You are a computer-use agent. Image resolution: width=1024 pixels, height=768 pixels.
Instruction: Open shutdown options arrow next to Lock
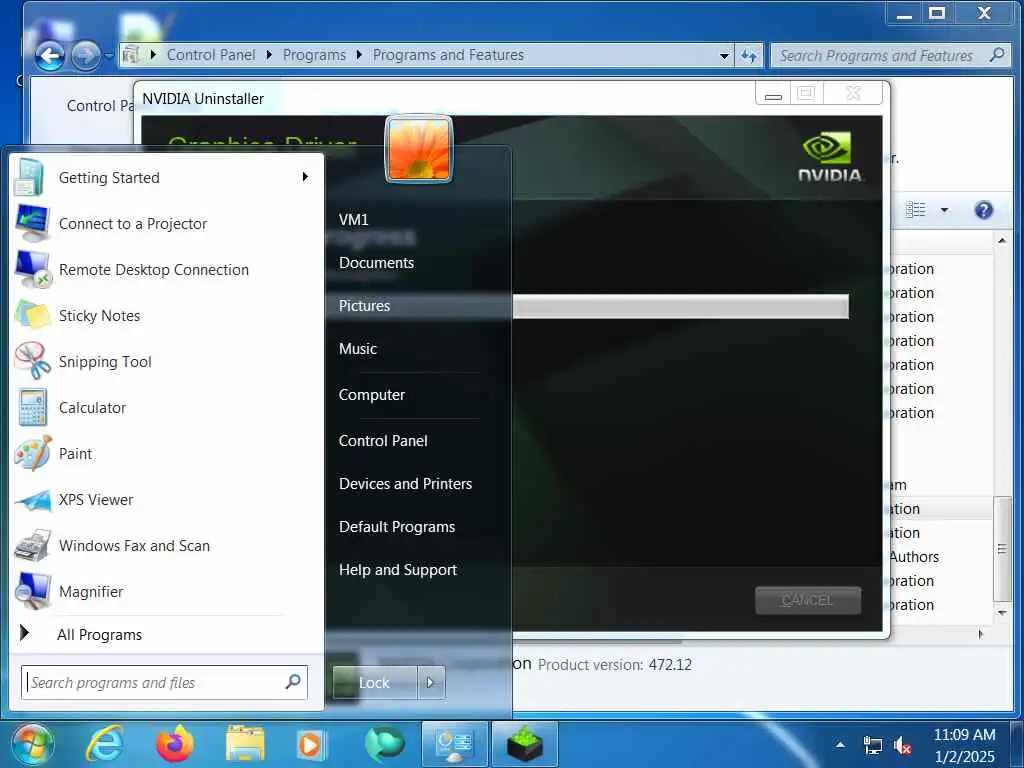[430, 682]
